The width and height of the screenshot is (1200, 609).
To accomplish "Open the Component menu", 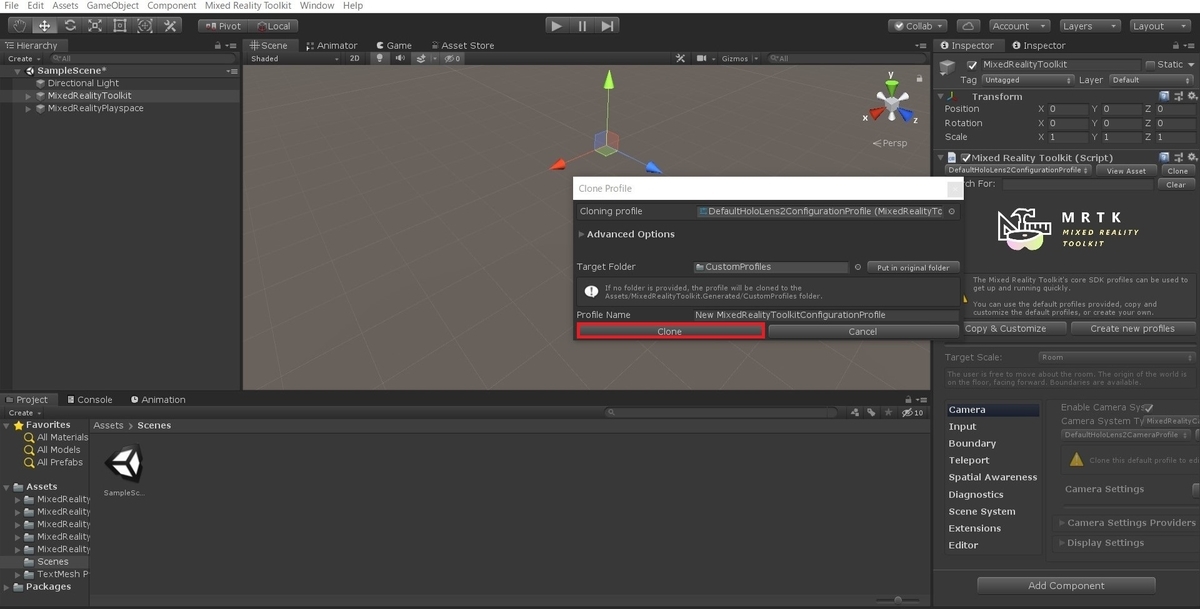I will 172,6.
